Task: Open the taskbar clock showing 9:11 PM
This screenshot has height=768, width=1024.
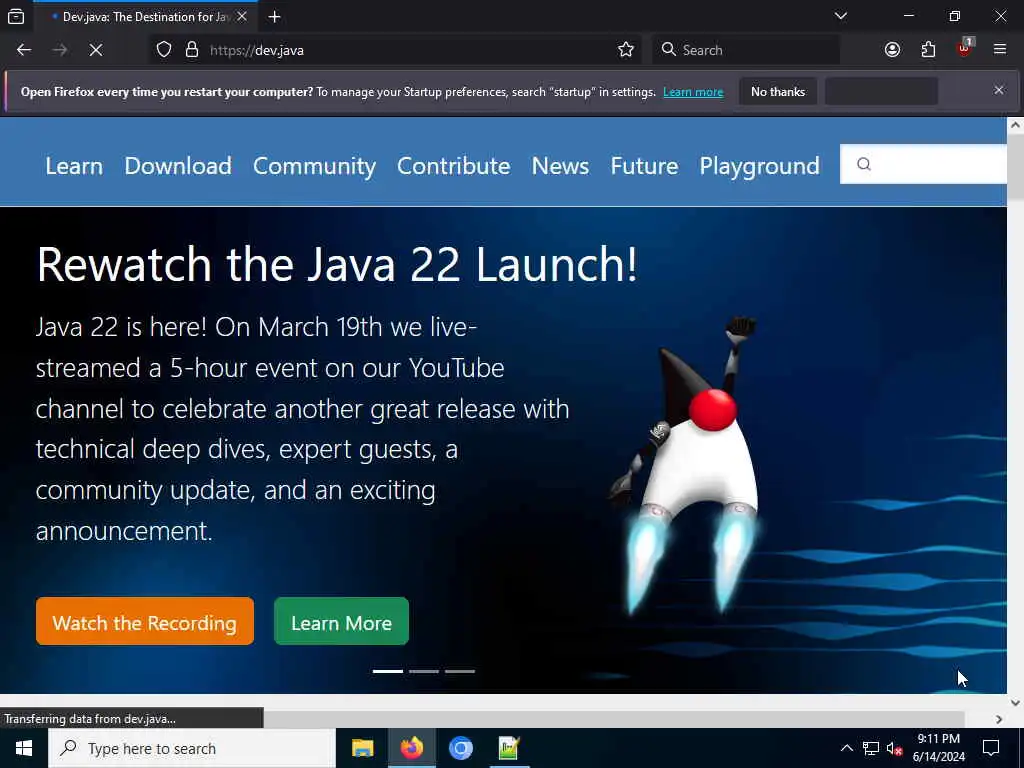Action: 938,748
